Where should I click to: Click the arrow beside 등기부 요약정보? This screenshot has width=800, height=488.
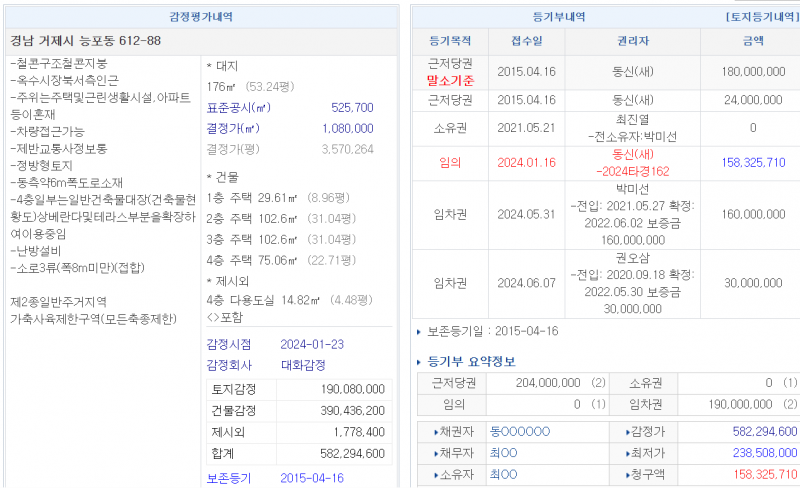419,361
